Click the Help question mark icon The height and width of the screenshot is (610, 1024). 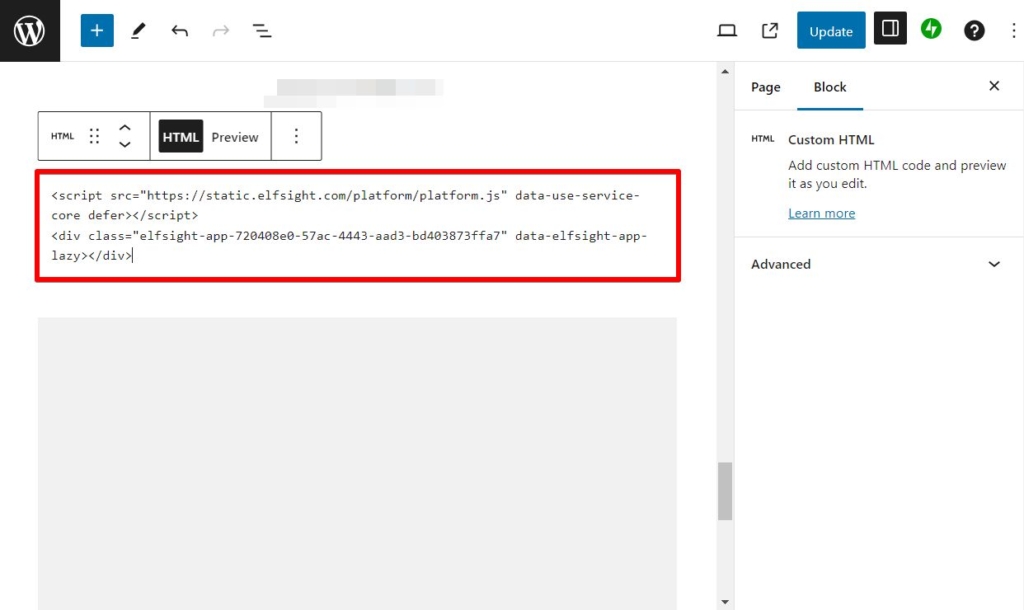pos(974,30)
